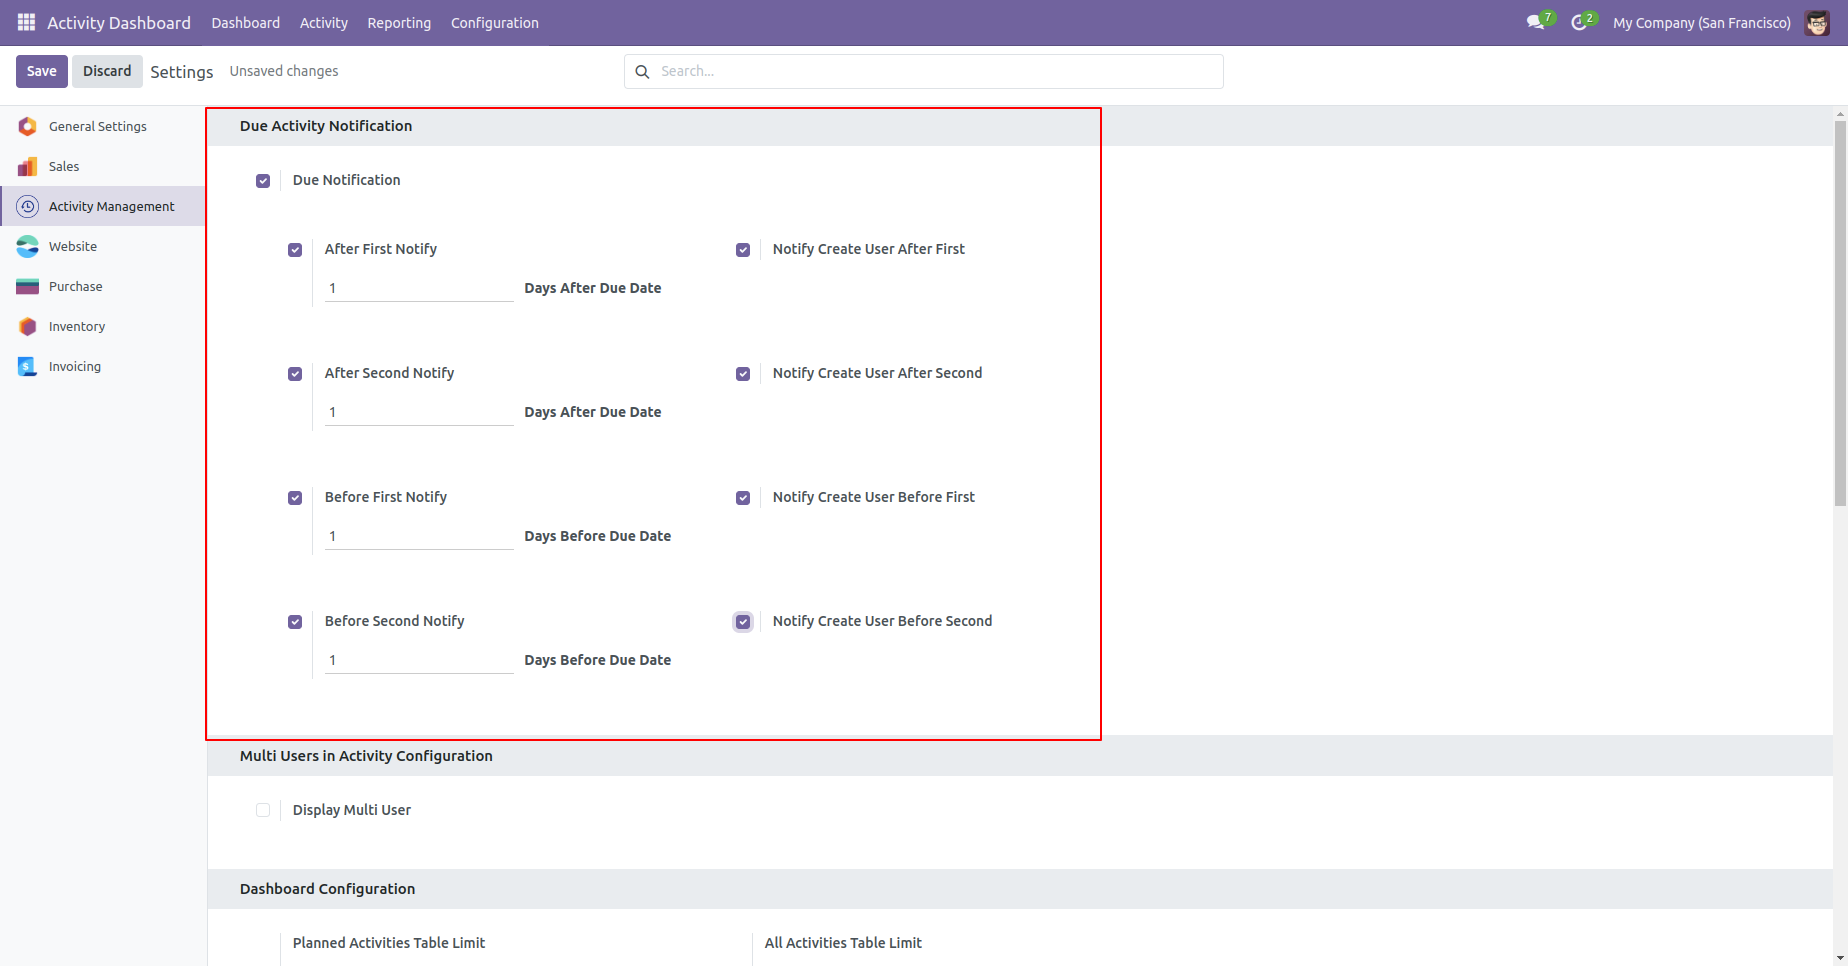Edit After First Notify days field
This screenshot has height=966, width=1848.
(x=419, y=288)
